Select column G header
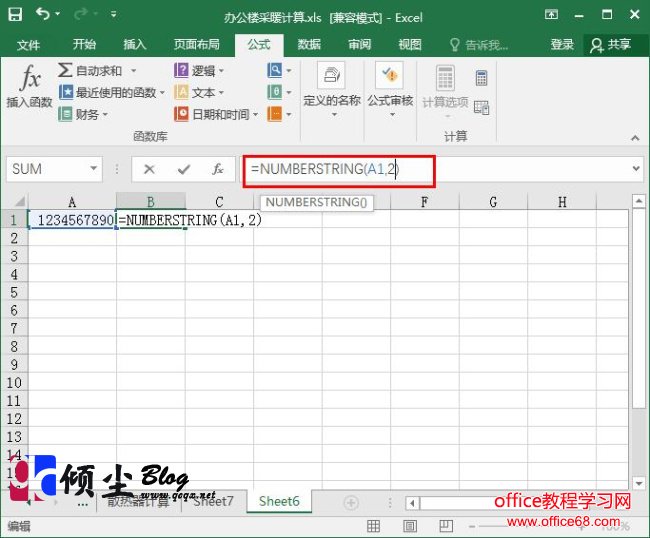Image resolution: width=650 pixels, height=538 pixels. click(x=493, y=202)
